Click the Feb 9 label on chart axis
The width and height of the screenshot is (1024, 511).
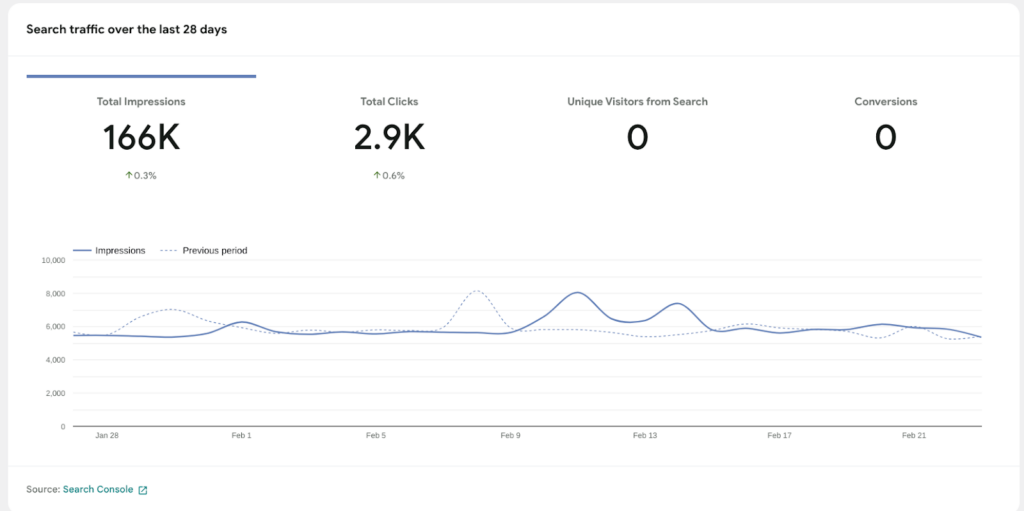click(x=510, y=436)
